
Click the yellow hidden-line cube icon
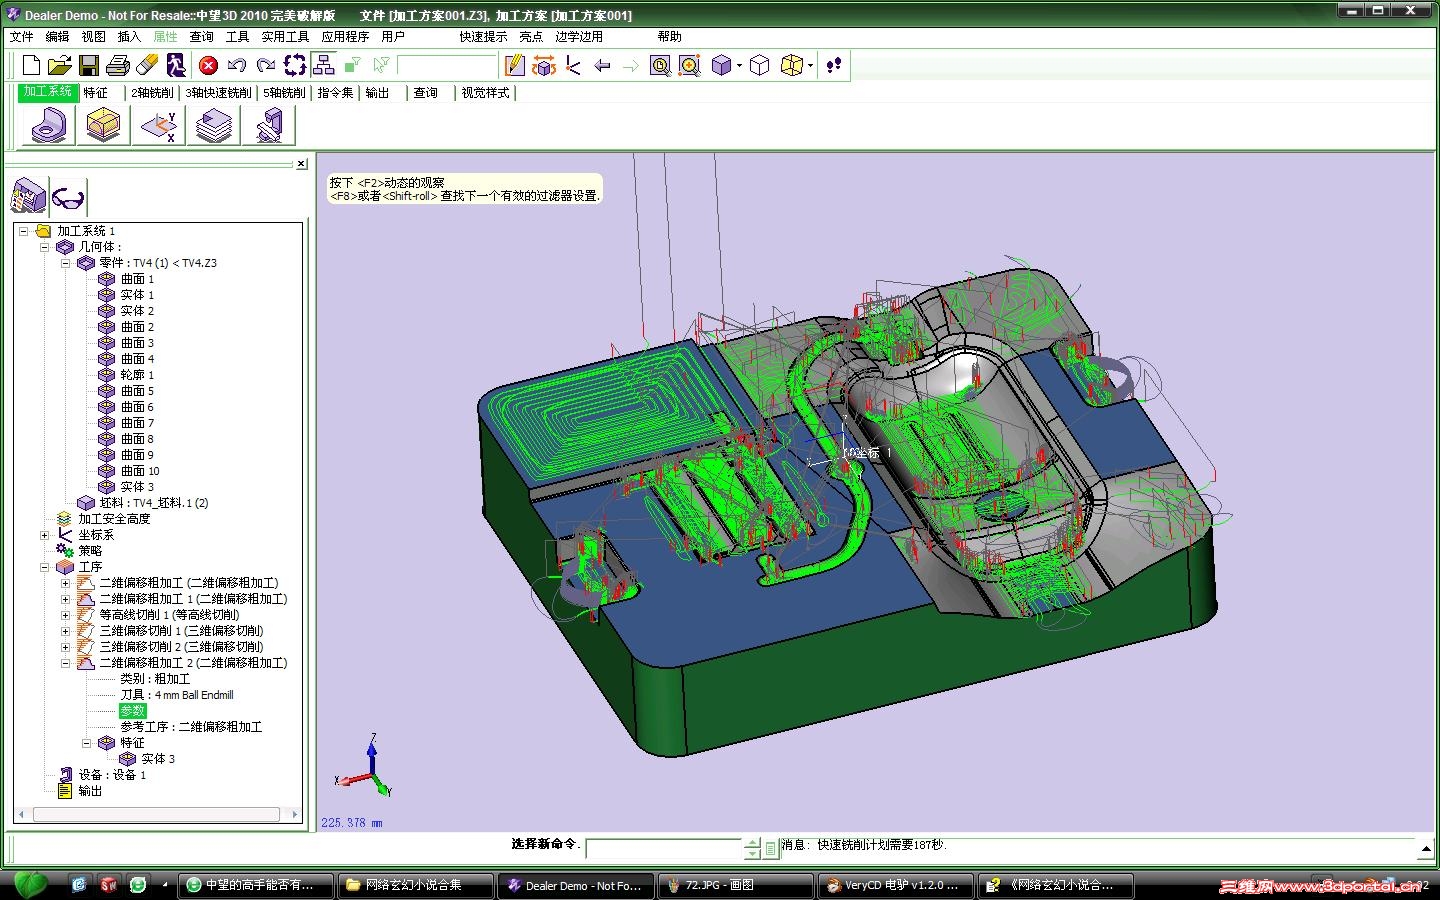click(x=791, y=66)
